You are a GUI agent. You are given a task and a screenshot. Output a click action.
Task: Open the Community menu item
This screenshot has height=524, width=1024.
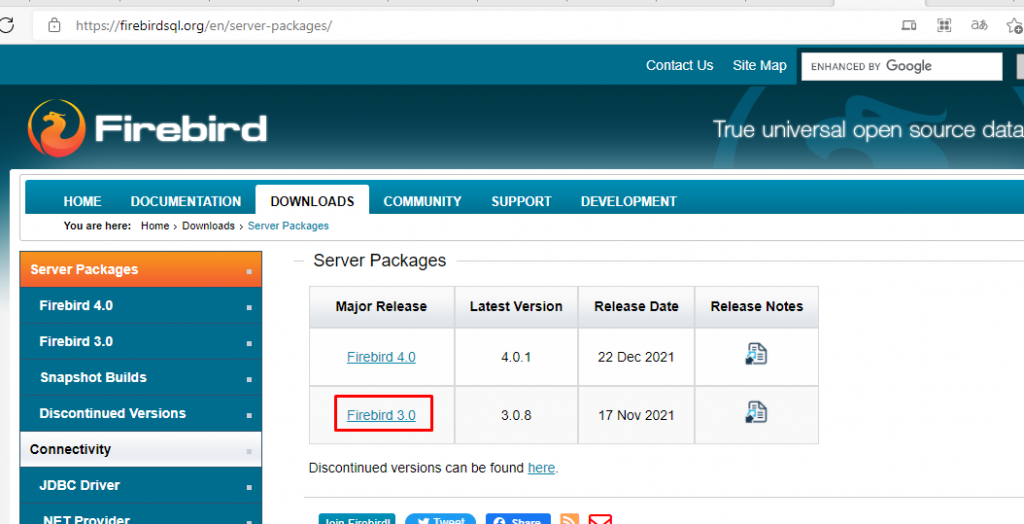point(422,201)
